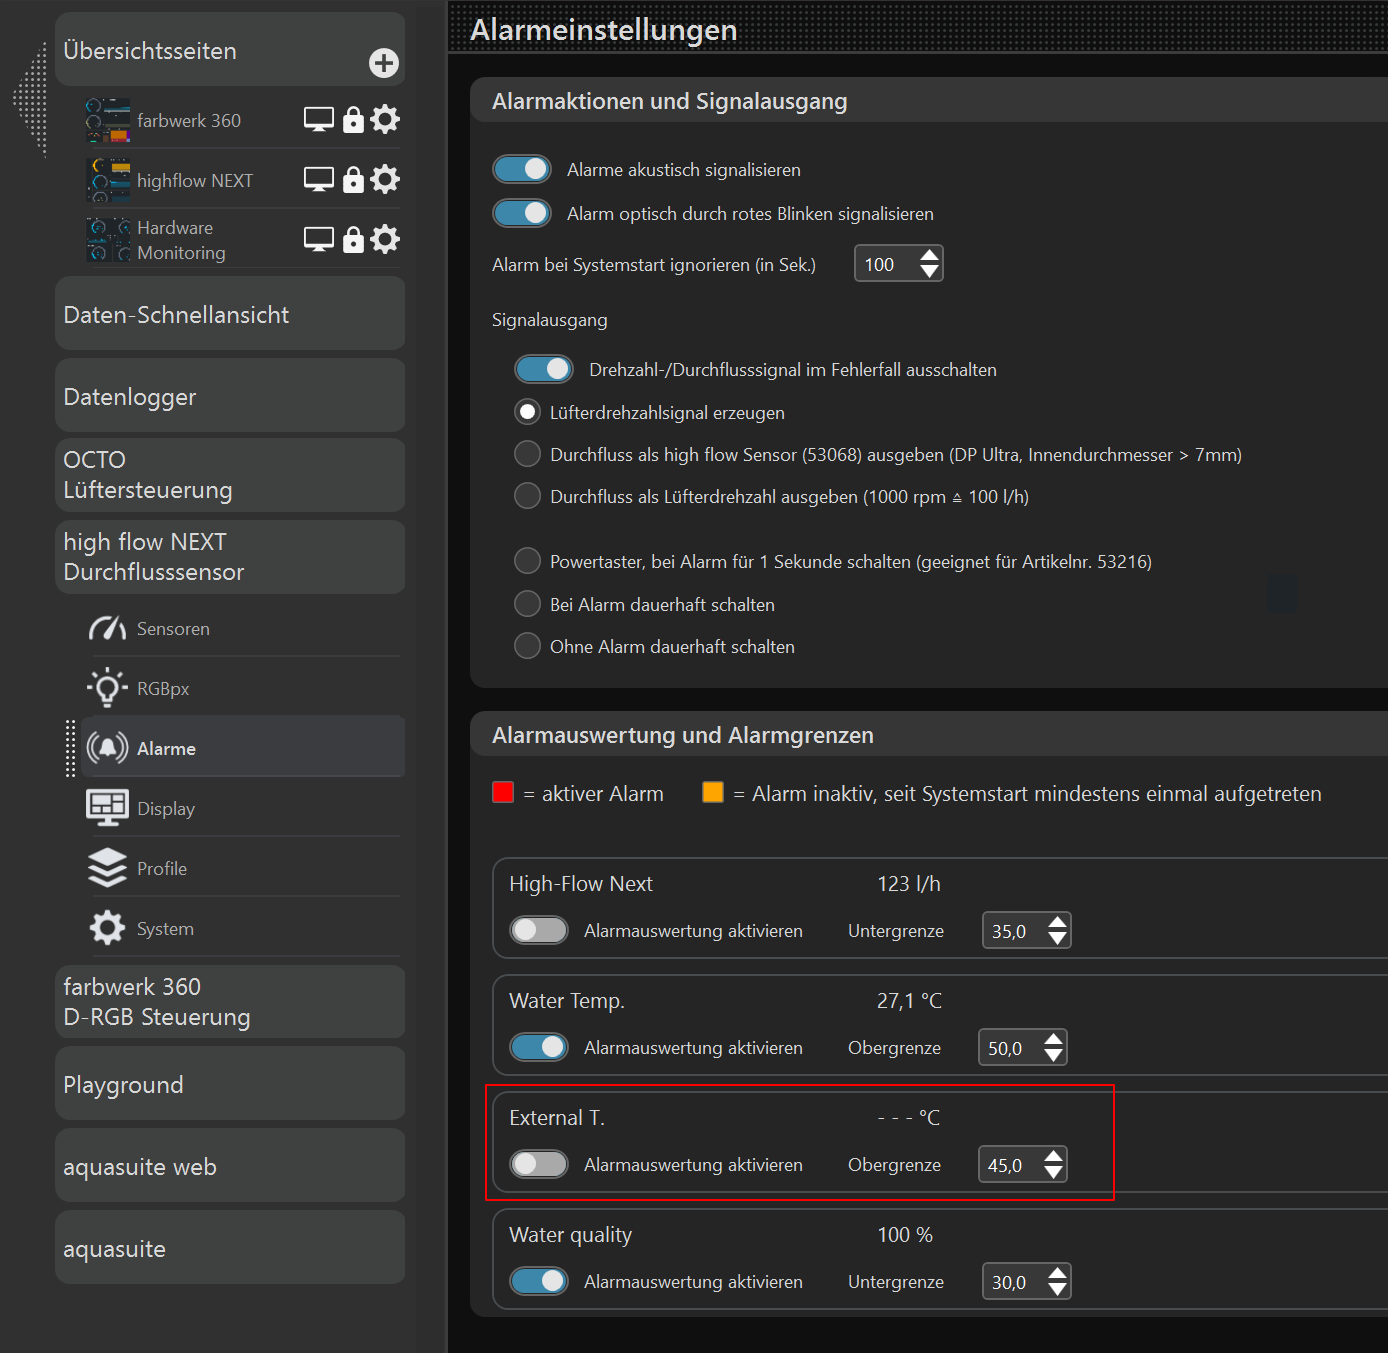
Task: Expand the aquasuite web section
Action: pyautogui.click(x=230, y=1166)
